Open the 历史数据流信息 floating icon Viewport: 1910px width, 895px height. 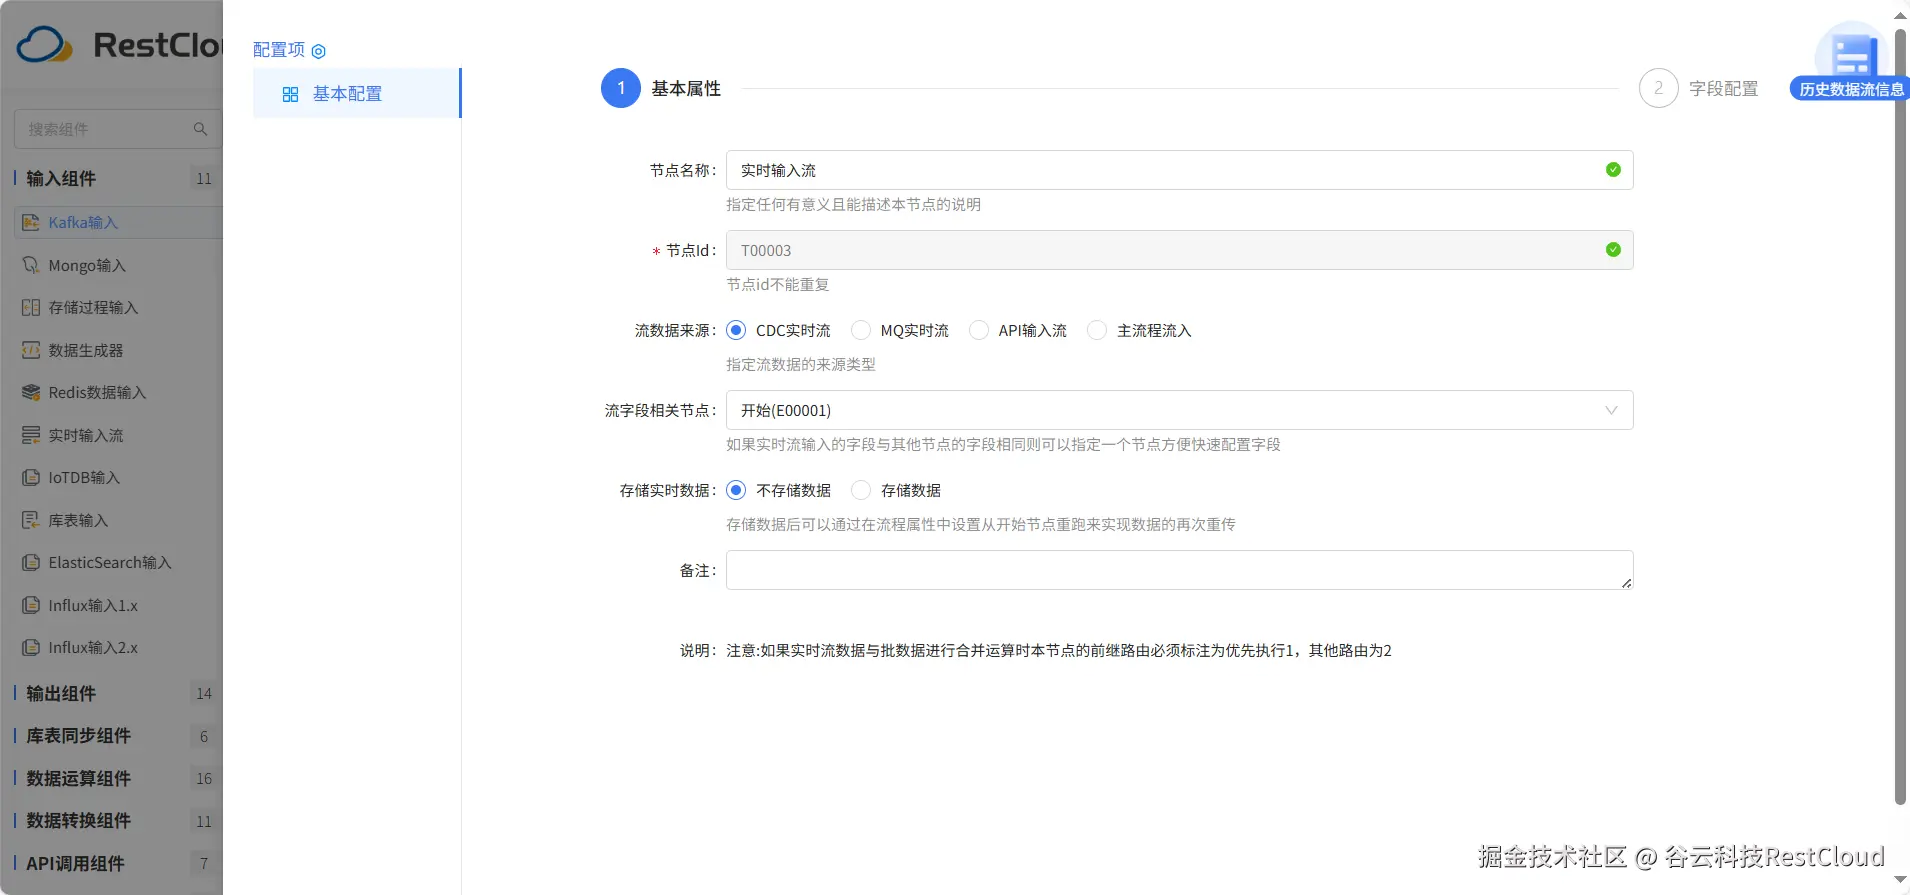(x=1850, y=62)
